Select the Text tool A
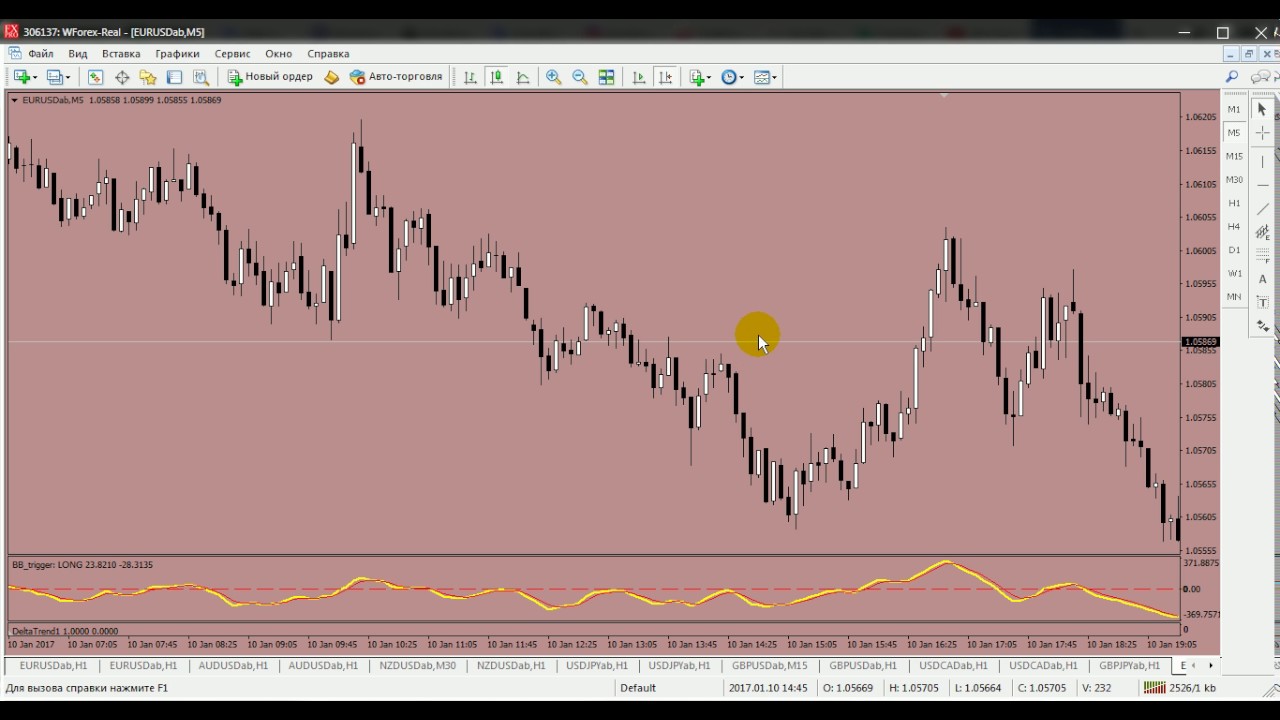 pyautogui.click(x=1262, y=279)
